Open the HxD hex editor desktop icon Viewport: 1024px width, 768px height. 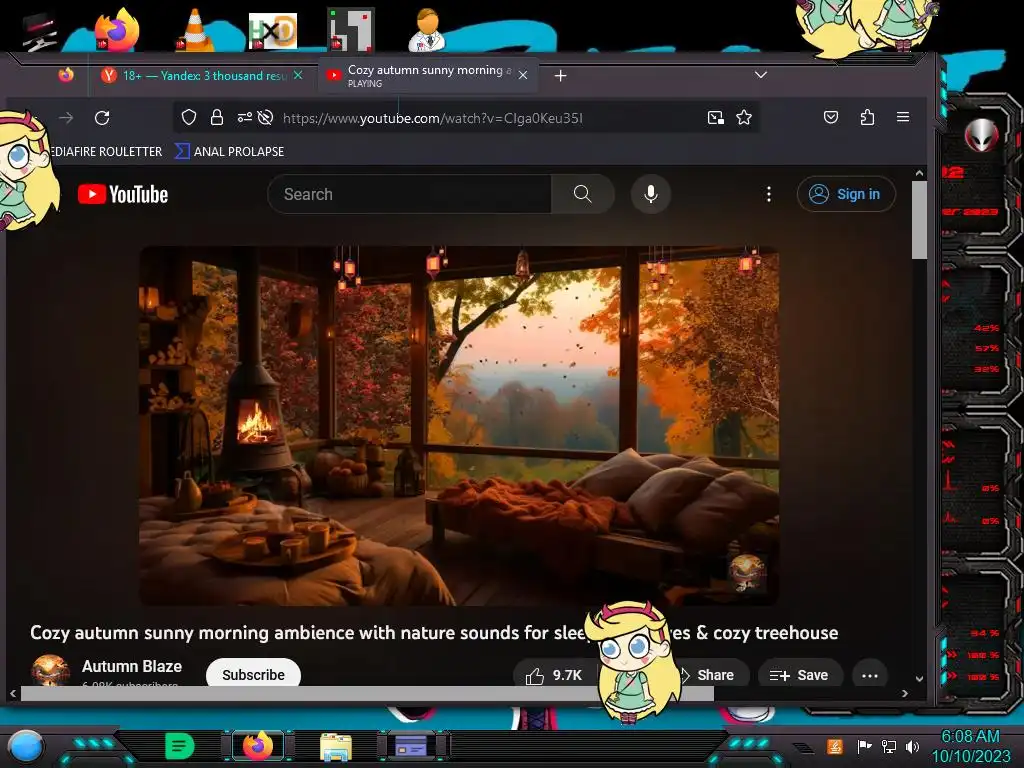point(273,30)
